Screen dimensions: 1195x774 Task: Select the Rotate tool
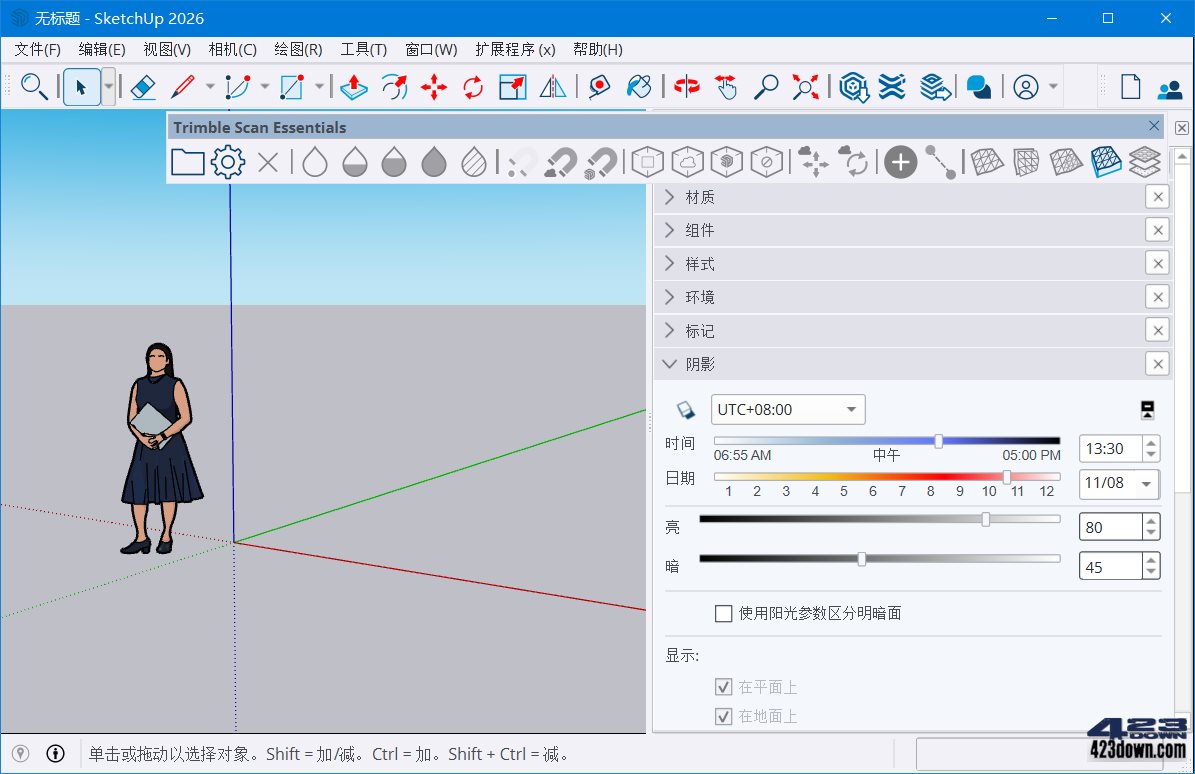coord(472,87)
